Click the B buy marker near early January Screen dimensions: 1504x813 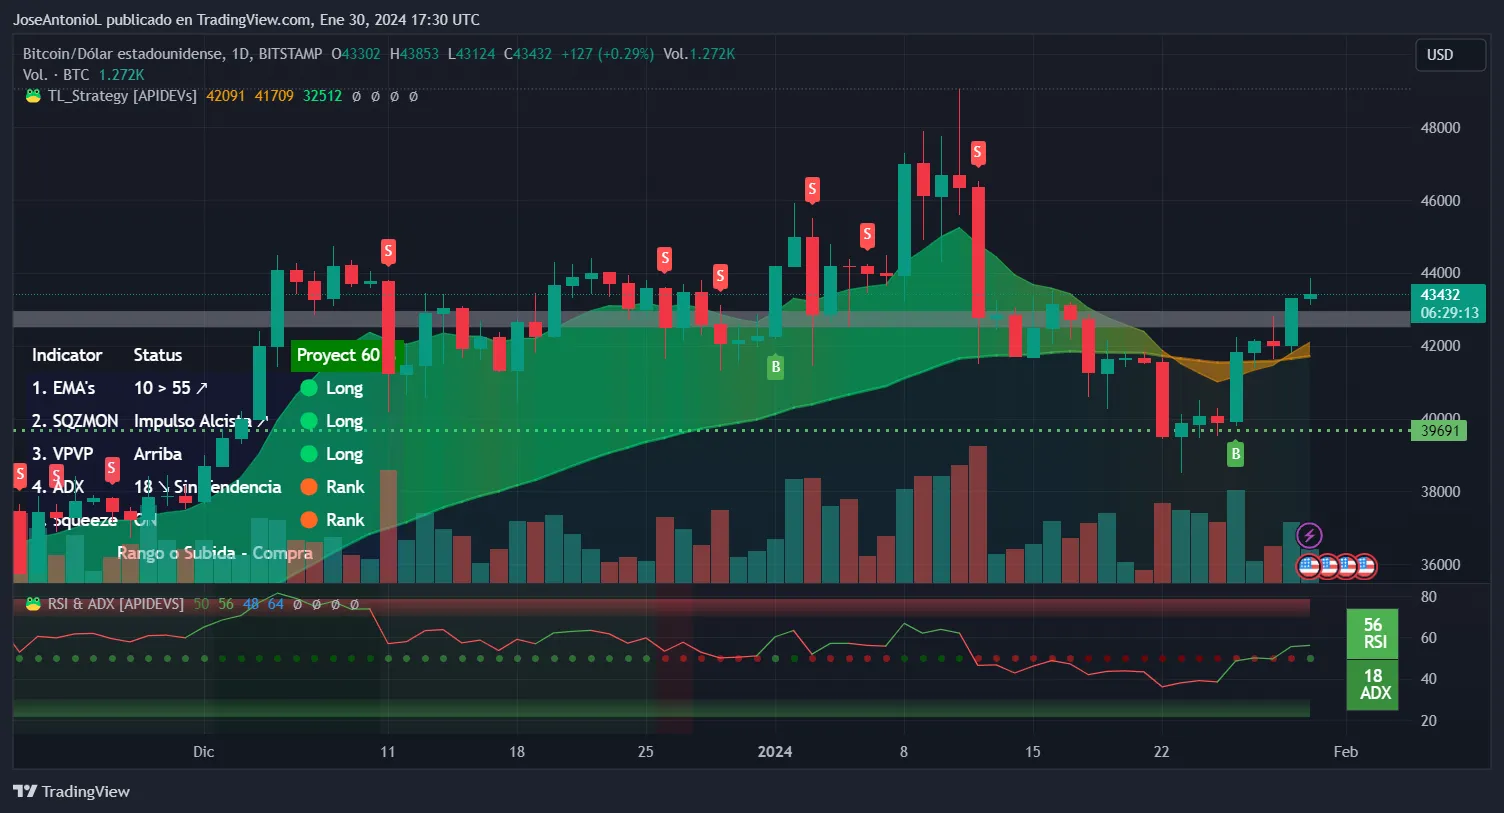pyautogui.click(x=775, y=367)
